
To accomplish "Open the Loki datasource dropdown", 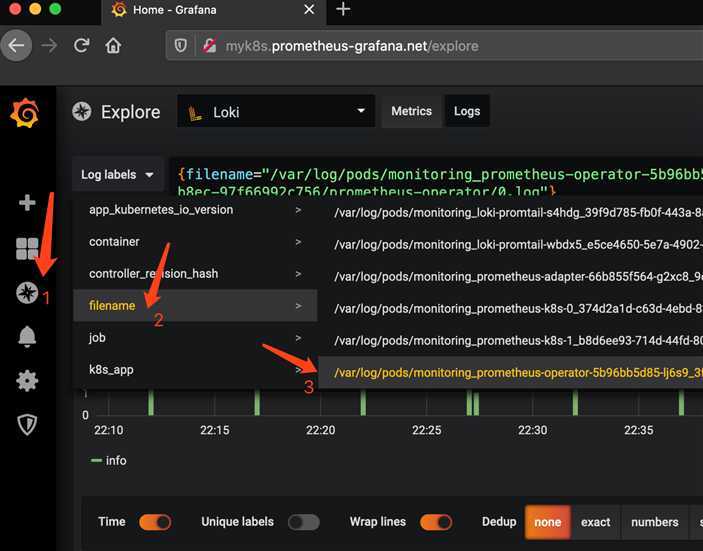I will (276, 111).
